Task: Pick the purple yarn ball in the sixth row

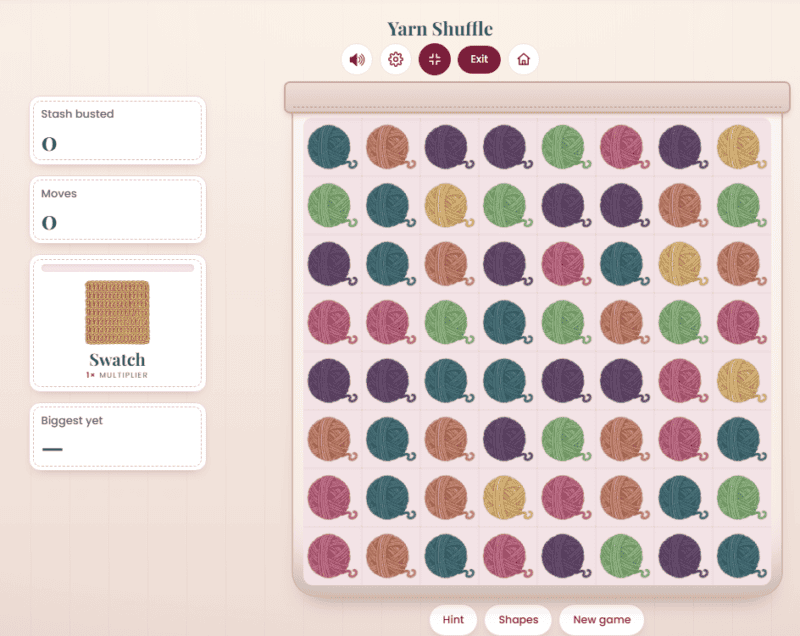Action: point(507,439)
